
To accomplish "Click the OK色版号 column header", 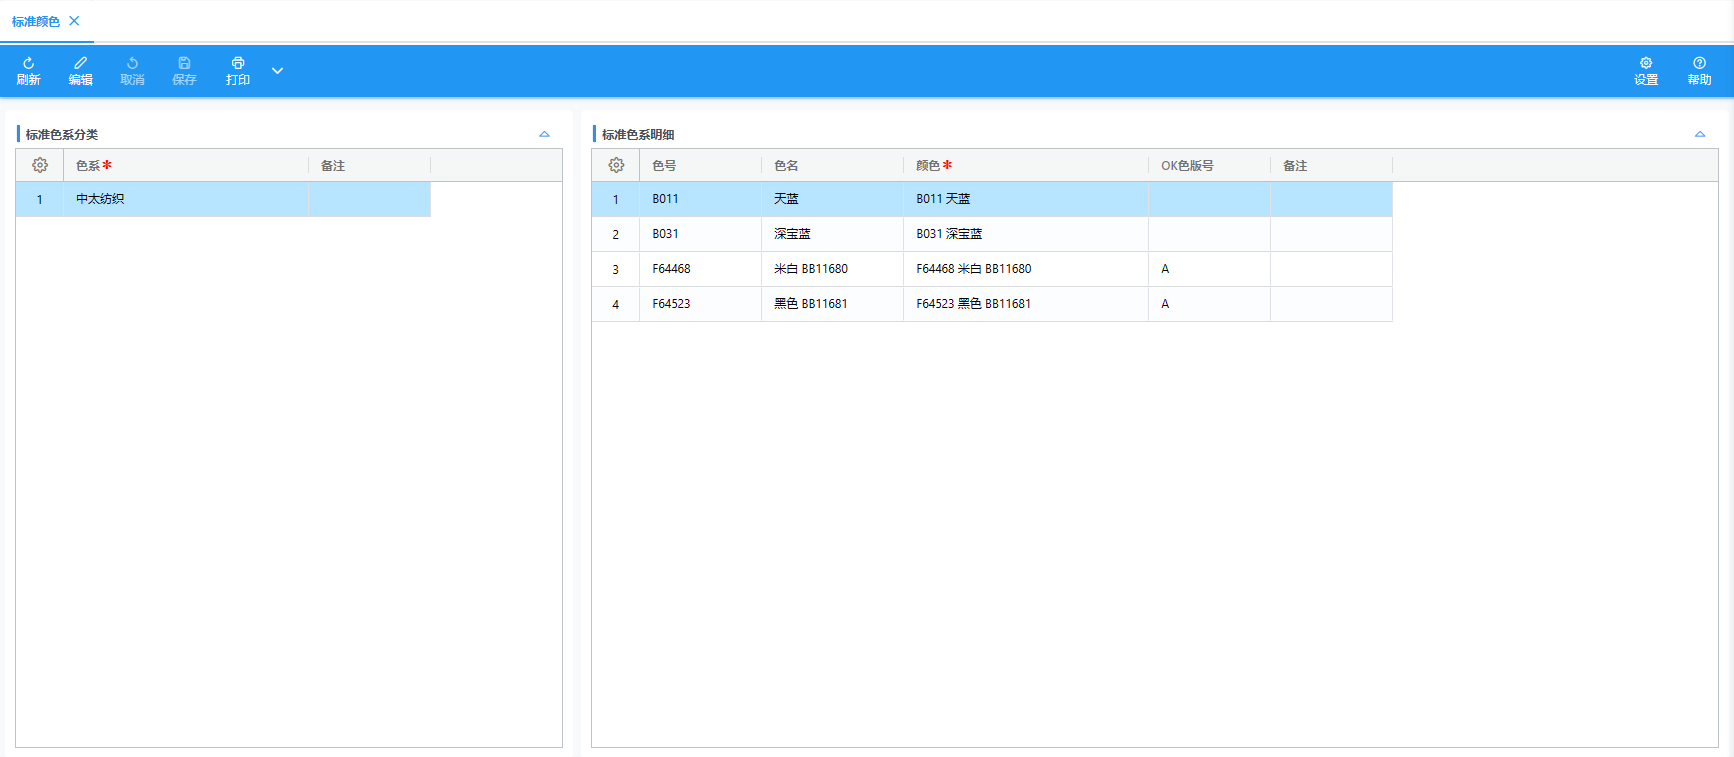I will pyautogui.click(x=1187, y=166).
